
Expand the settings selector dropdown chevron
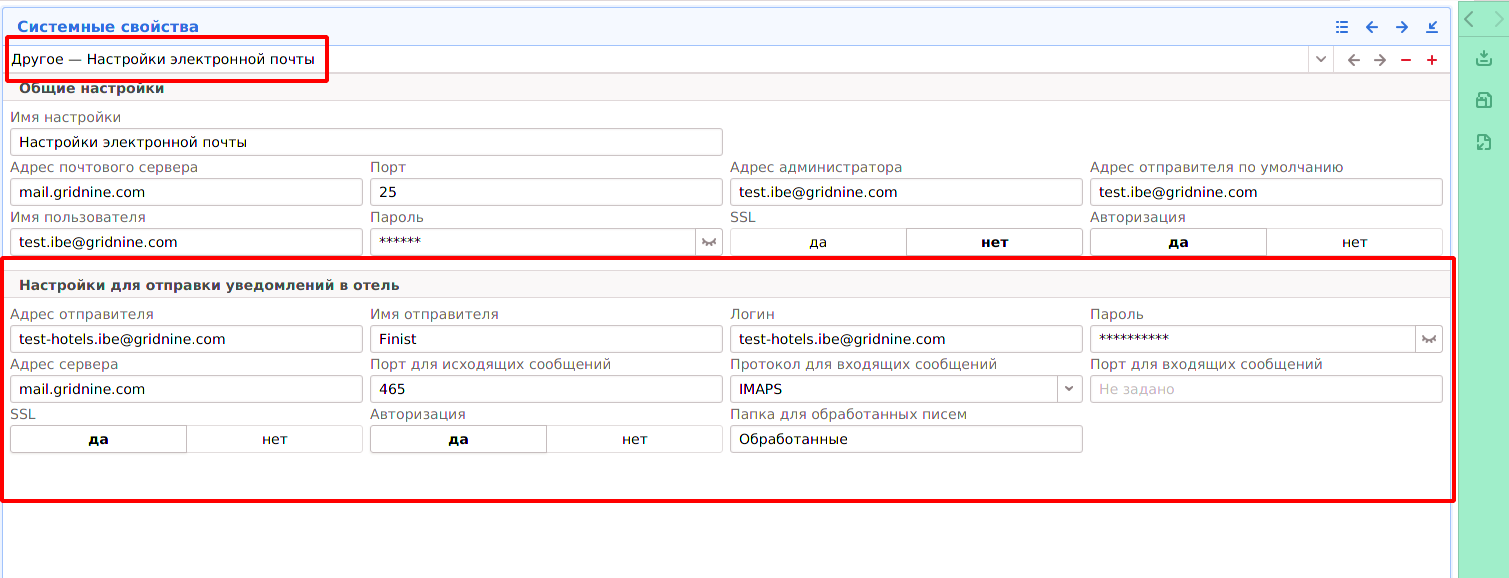(1321, 60)
